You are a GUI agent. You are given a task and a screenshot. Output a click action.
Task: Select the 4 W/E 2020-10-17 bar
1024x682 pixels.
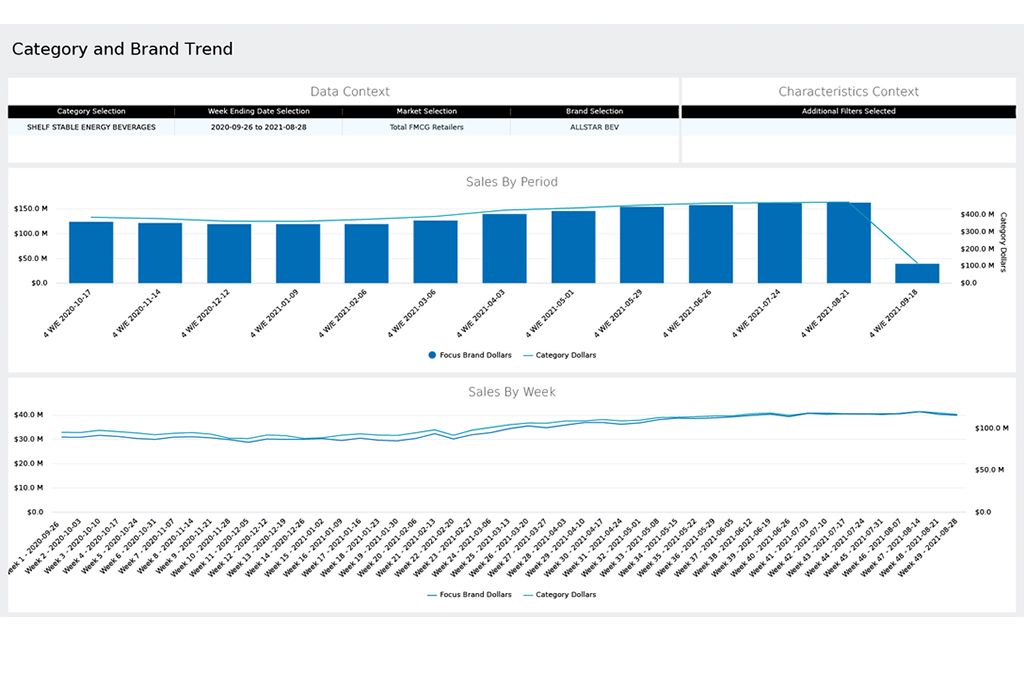[x=91, y=252]
